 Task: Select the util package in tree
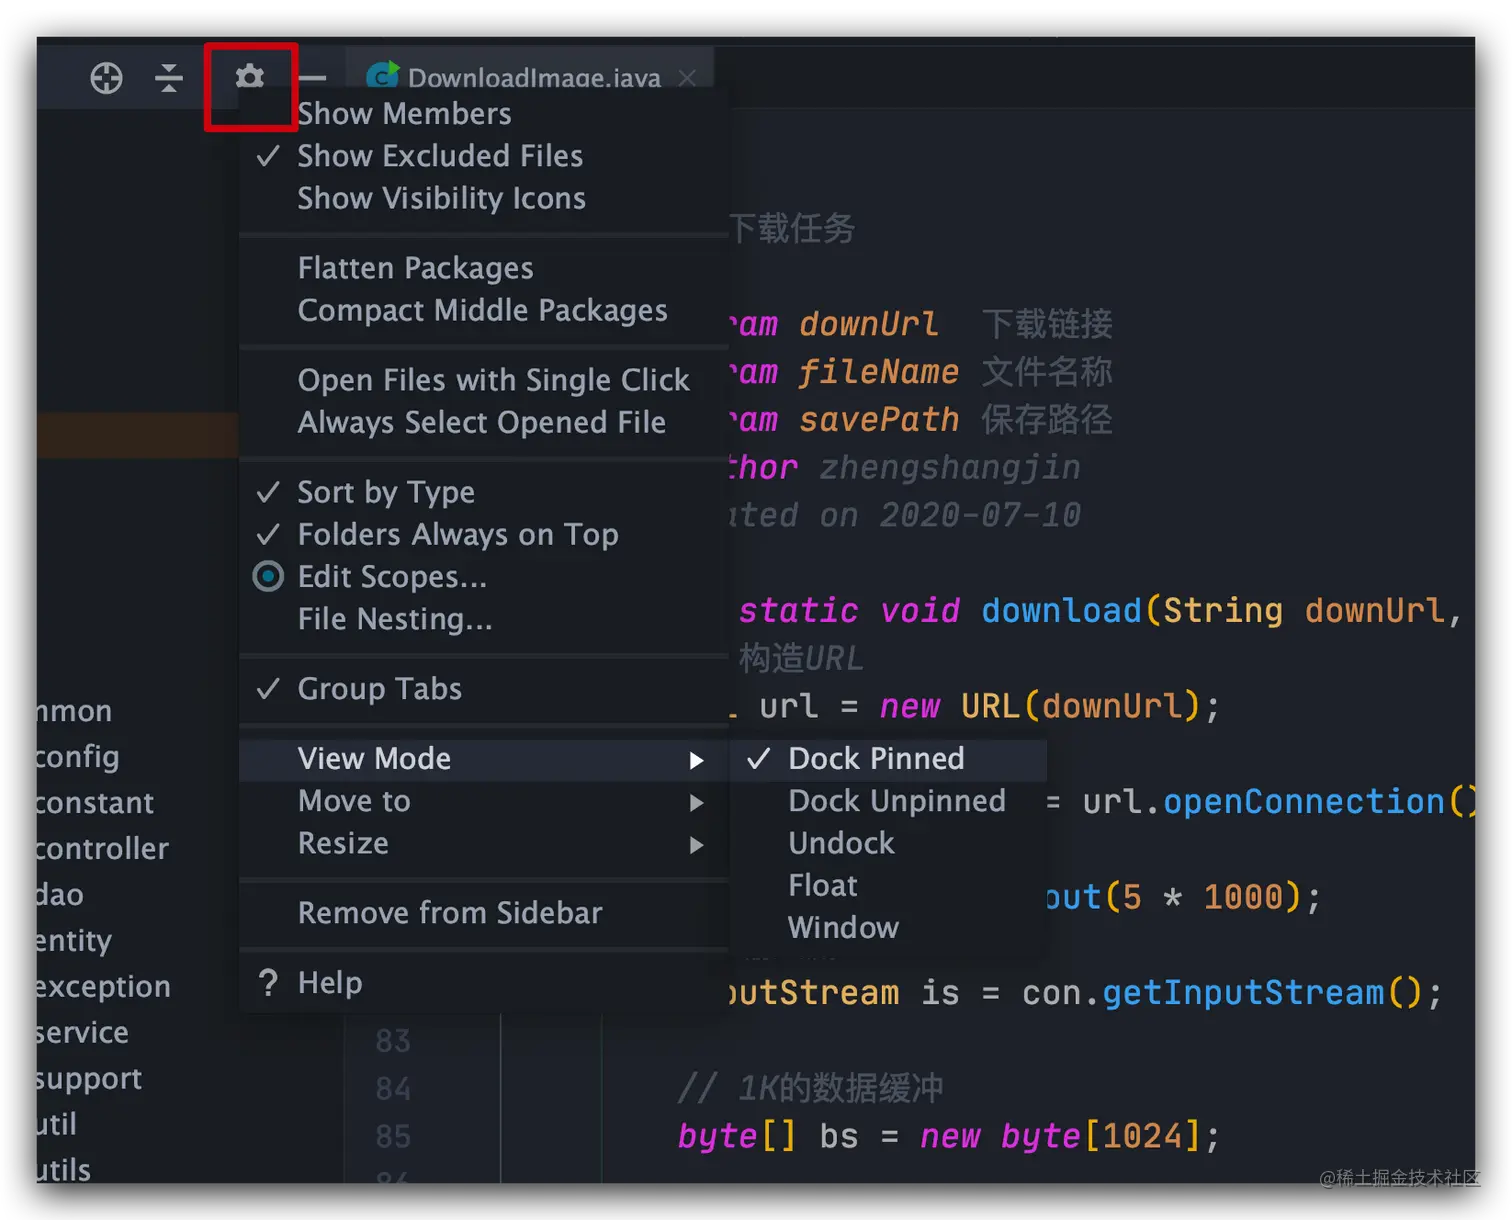coord(57,1124)
